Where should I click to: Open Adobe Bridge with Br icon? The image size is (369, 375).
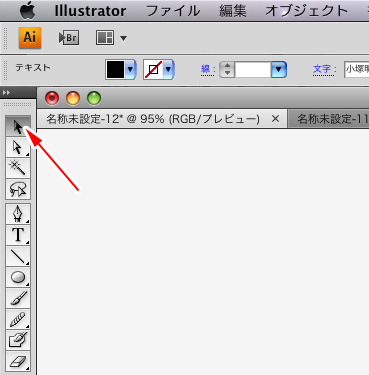click(x=69, y=38)
